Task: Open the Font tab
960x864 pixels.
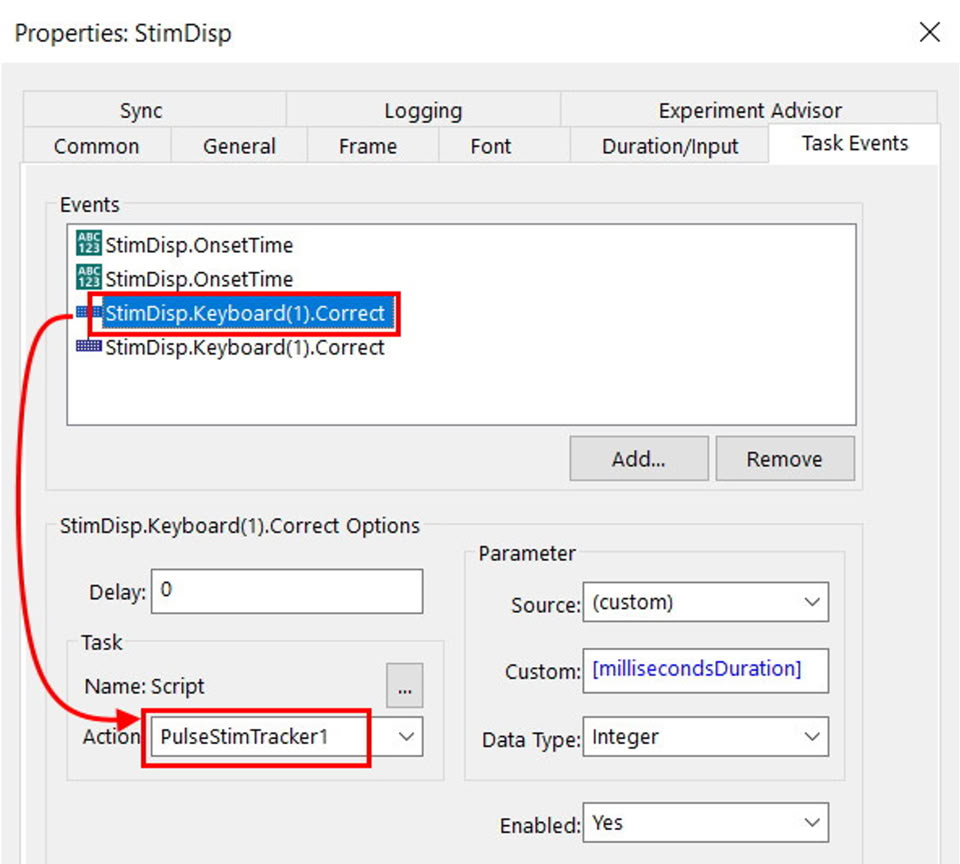Action: 490,146
